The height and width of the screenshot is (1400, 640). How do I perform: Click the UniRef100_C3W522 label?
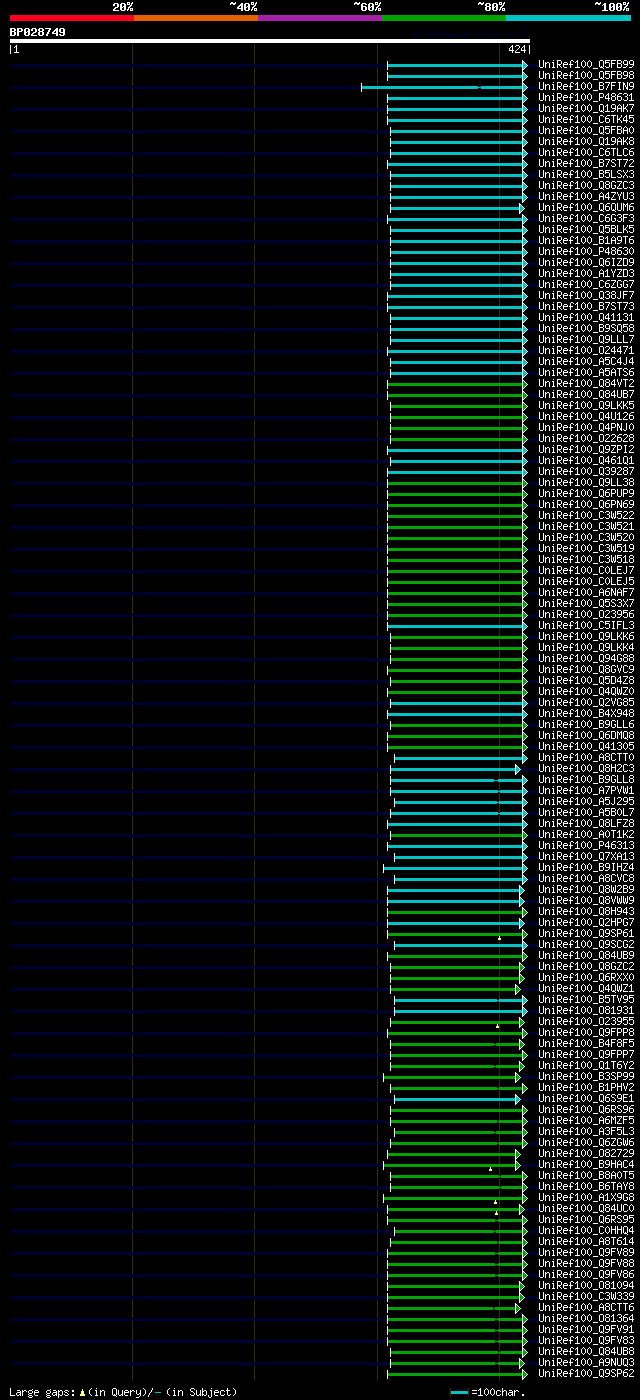coord(586,515)
